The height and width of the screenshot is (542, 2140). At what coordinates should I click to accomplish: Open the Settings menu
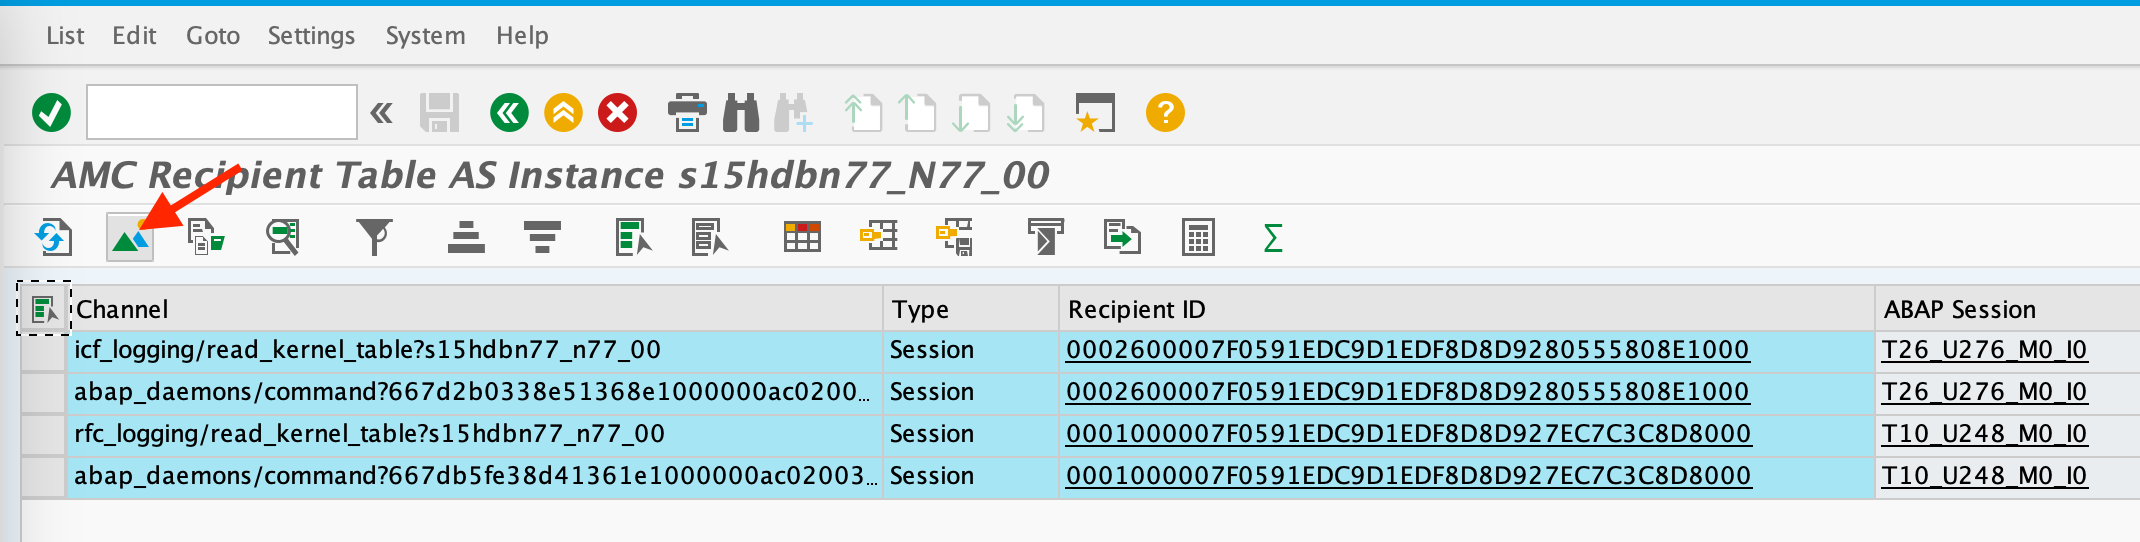[311, 36]
